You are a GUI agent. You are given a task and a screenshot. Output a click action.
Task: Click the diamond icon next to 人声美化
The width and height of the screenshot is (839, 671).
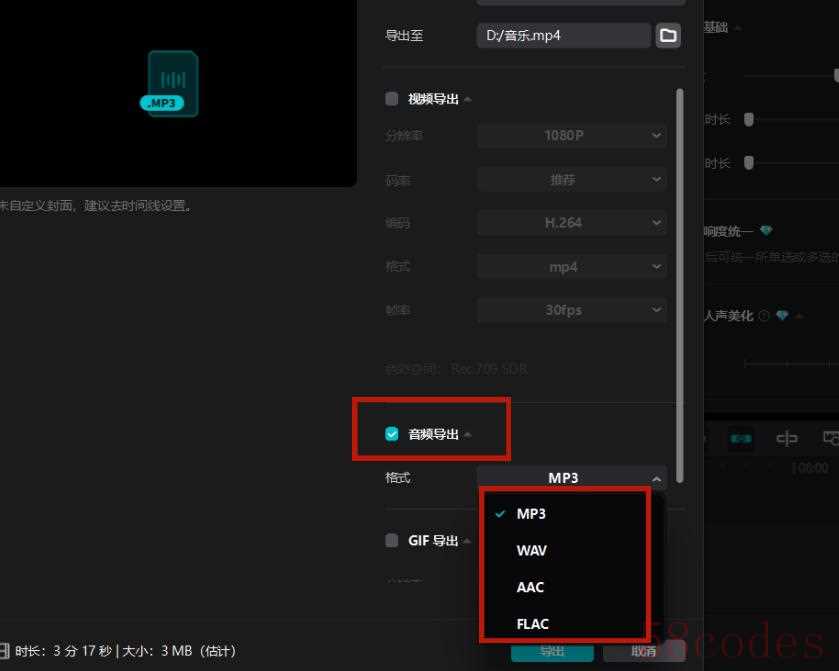coord(782,316)
